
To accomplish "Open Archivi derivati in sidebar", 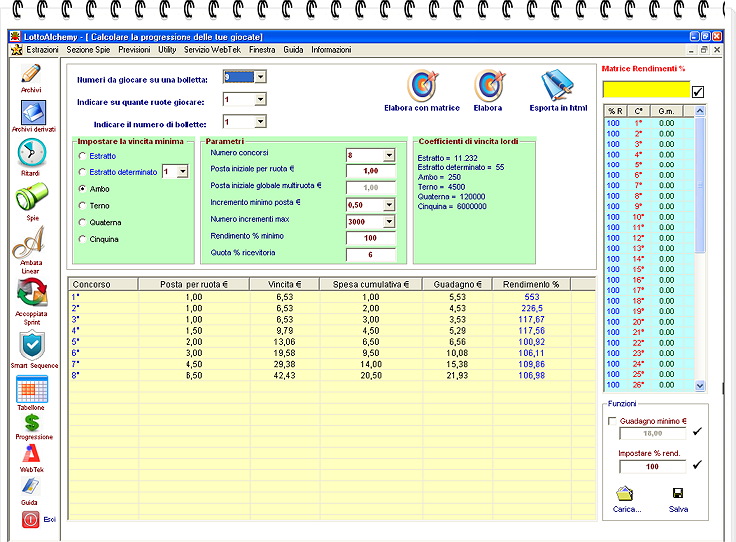I will [33, 113].
